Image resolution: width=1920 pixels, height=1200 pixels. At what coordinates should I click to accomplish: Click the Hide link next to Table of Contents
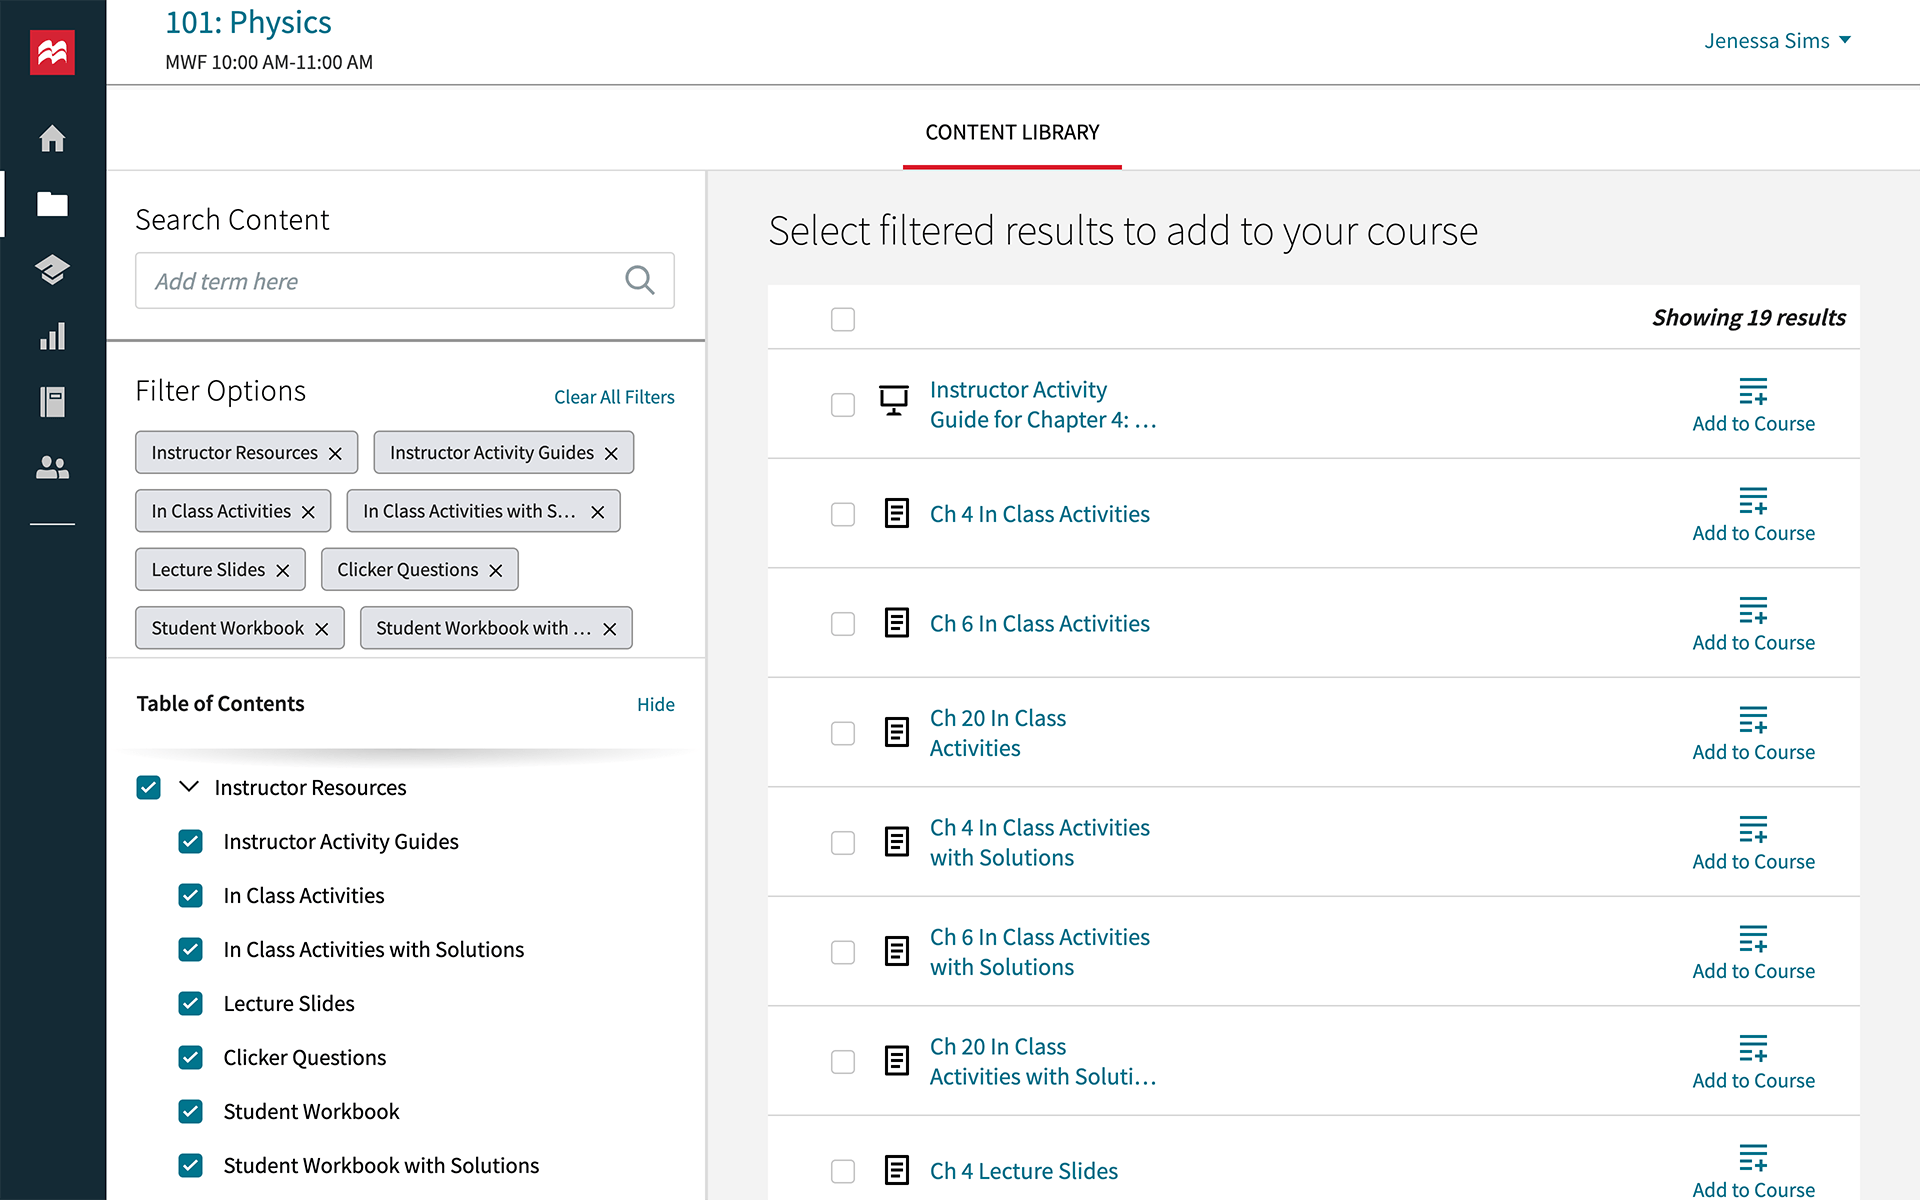[654, 704]
